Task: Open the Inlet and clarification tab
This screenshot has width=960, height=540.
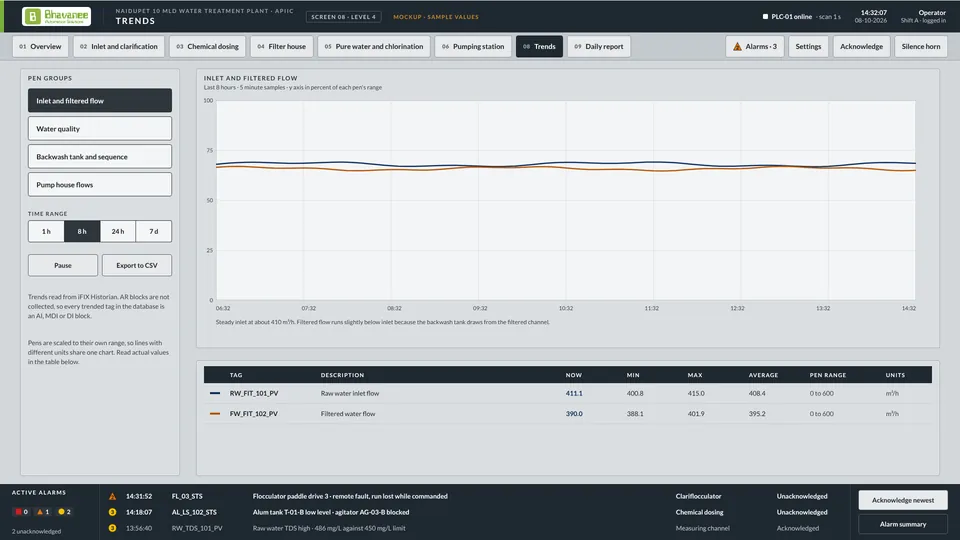Action: (119, 47)
